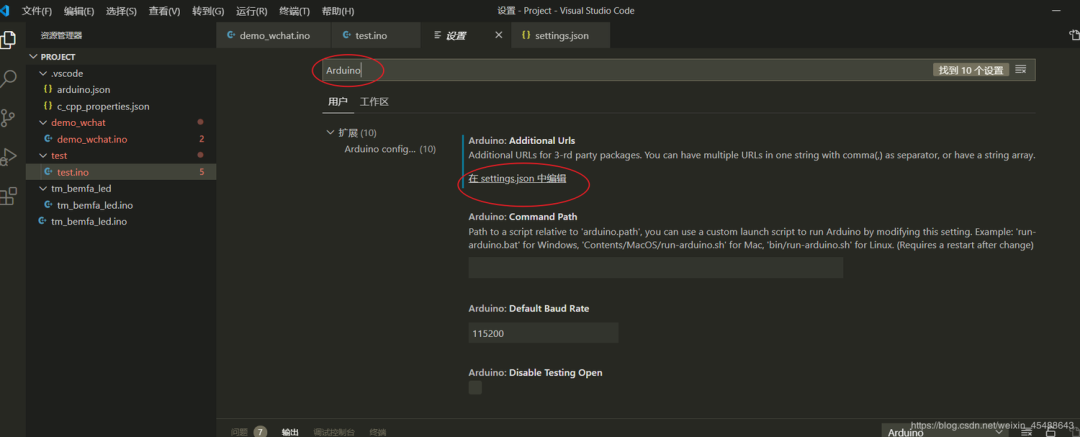The image size is (1080, 437).
Task: Open the 编辑(E) menu
Action: click(x=79, y=11)
